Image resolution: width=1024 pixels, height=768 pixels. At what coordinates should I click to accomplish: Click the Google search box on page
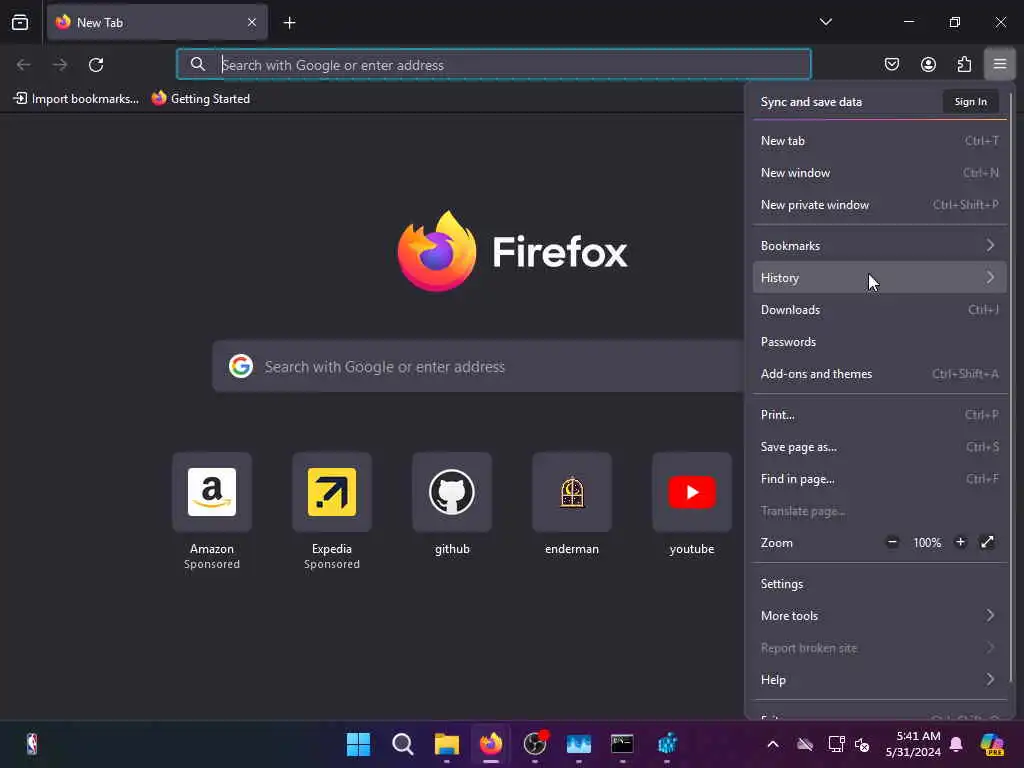(478, 366)
